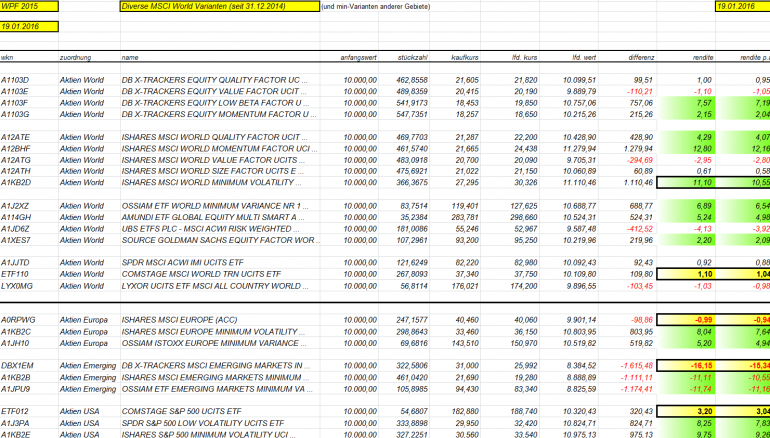Select the green rendite cell 12,80

(x=686, y=148)
